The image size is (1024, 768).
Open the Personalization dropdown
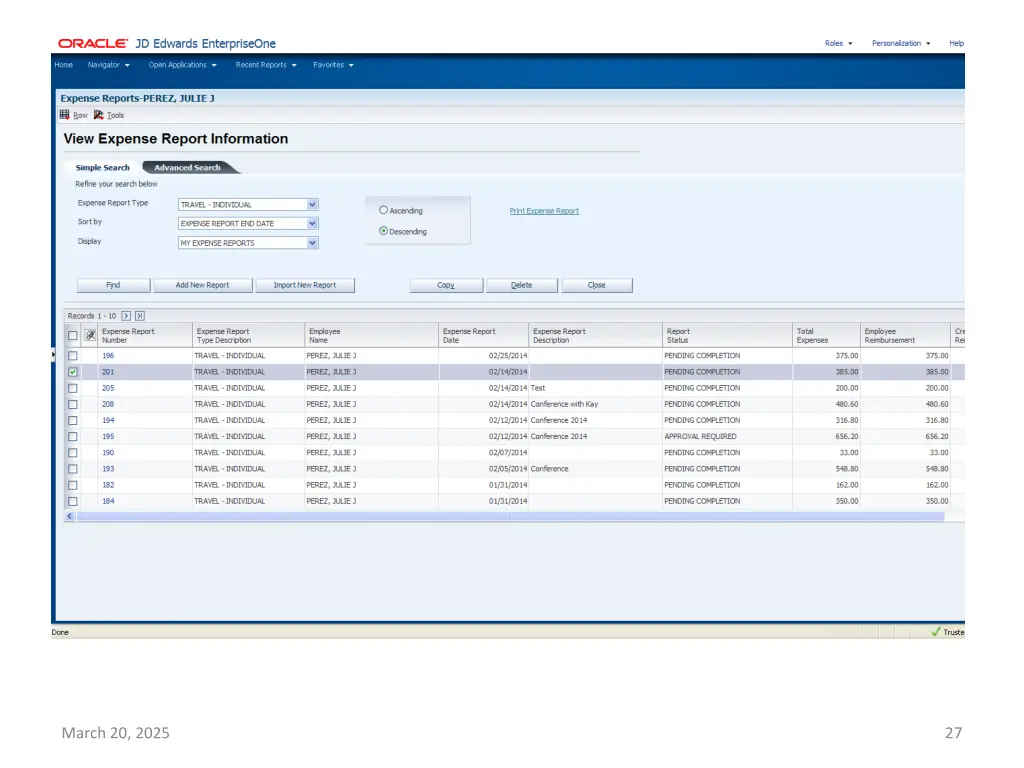(901, 44)
